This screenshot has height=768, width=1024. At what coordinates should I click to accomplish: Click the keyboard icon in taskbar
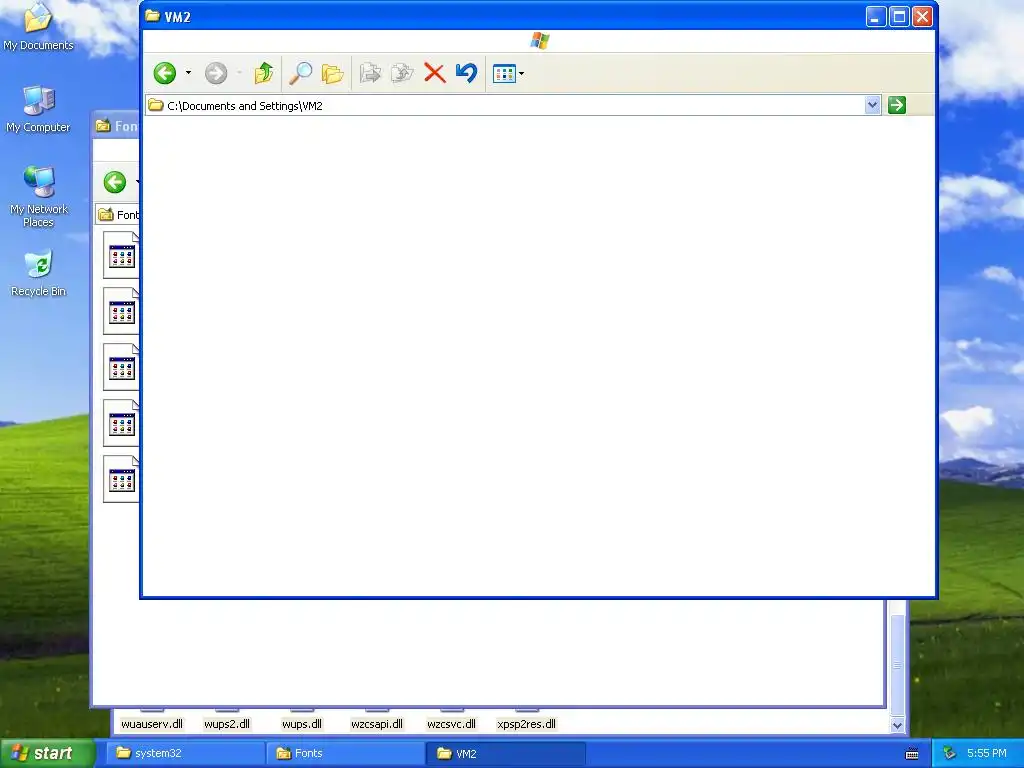912,754
